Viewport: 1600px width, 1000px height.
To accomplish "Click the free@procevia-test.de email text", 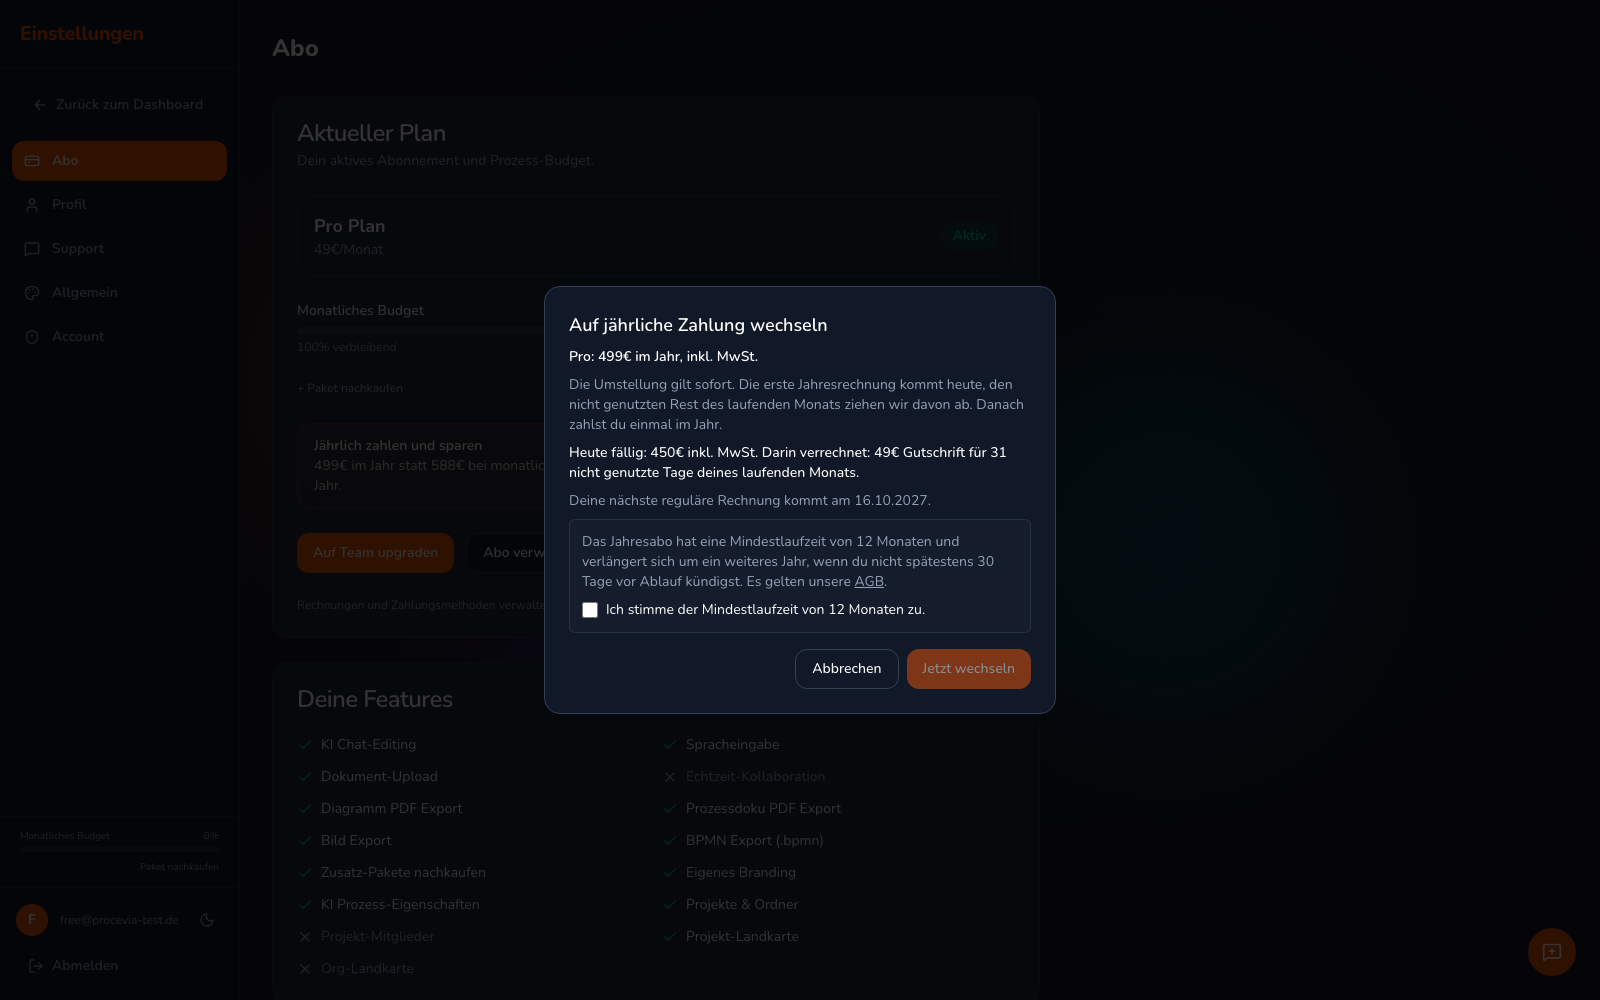I will tap(119, 920).
